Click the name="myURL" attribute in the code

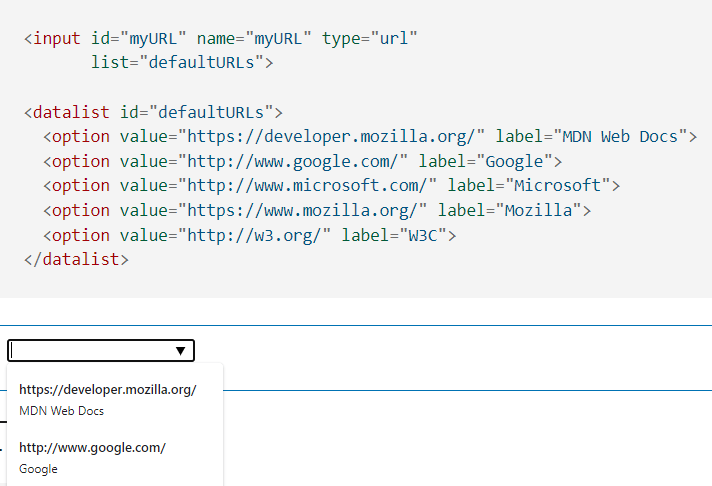254,38
